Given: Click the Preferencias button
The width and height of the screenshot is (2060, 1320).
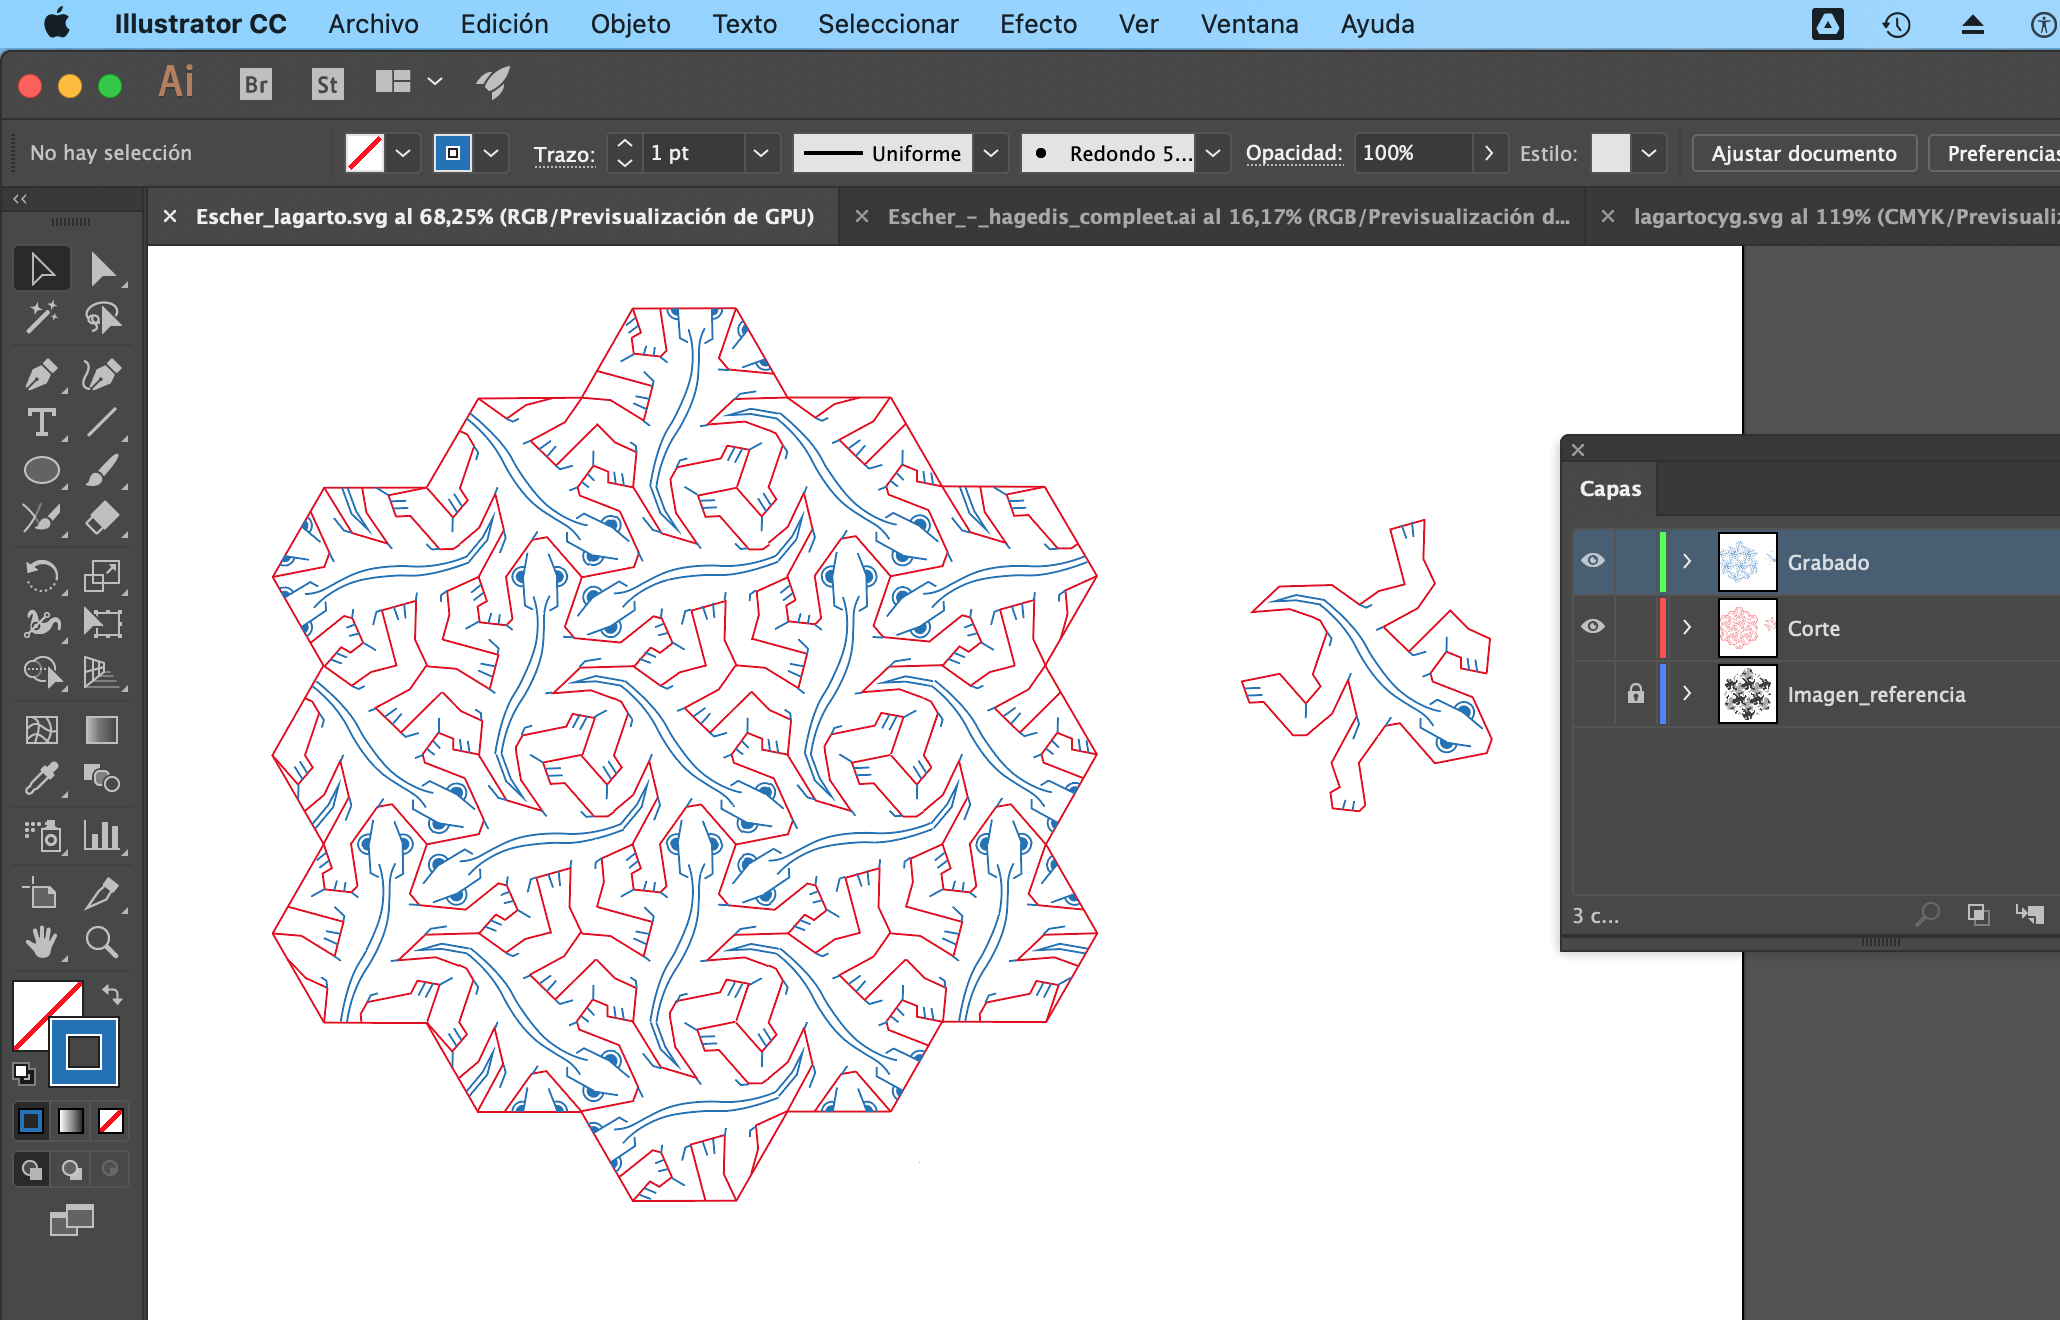Looking at the screenshot, I should click(1994, 153).
